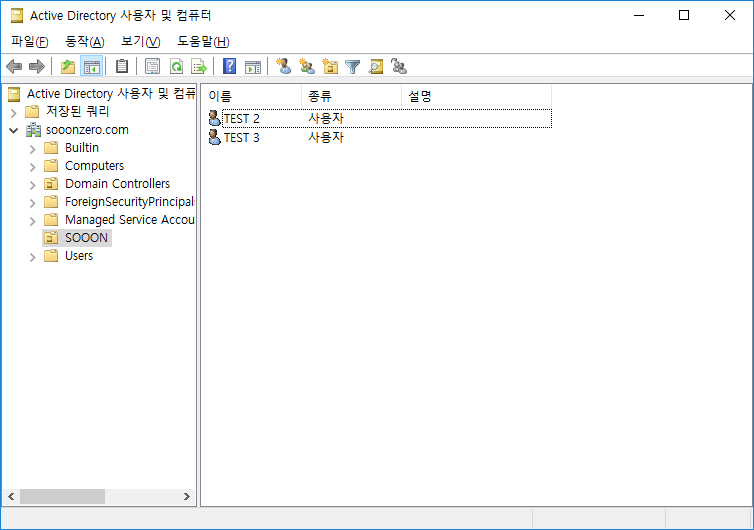Screen dimensions: 754x530
Task: Click the tree pane scroll left arrow
Action: pos(11,496)
